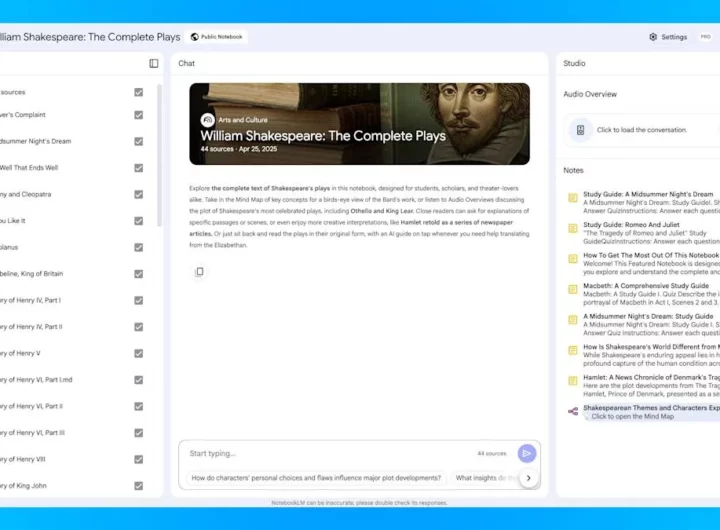Copy the notebook summary with the copy icon

(199, 271)
